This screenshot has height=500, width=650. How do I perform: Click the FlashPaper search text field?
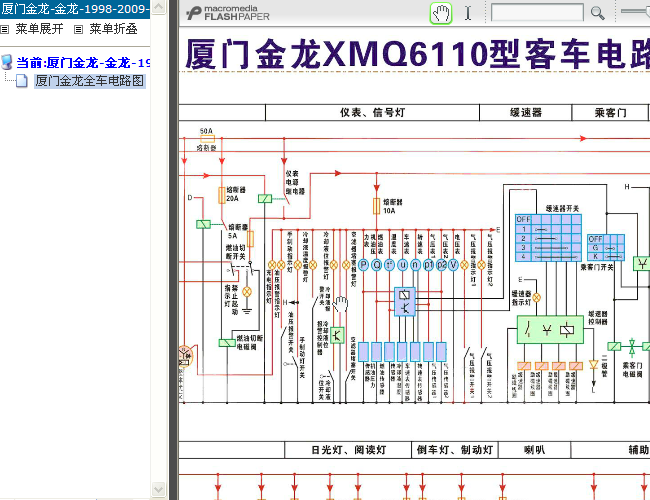tap(537, 13)
